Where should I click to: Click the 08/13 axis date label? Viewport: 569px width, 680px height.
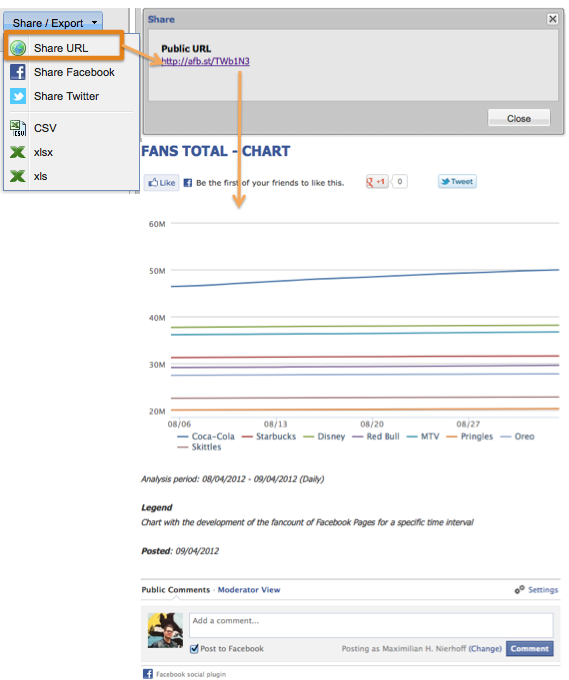tap(275, 424)
